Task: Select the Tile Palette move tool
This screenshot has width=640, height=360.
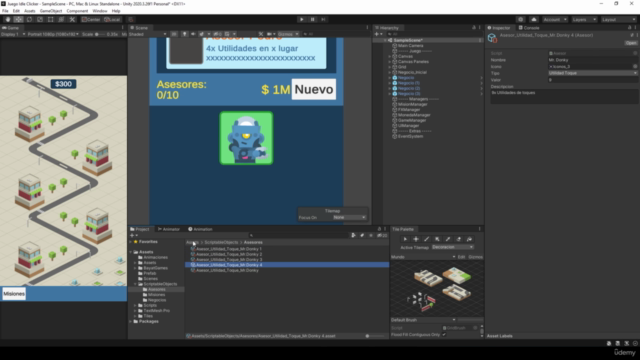Action: pyautogui.click(x=416, y=239)
